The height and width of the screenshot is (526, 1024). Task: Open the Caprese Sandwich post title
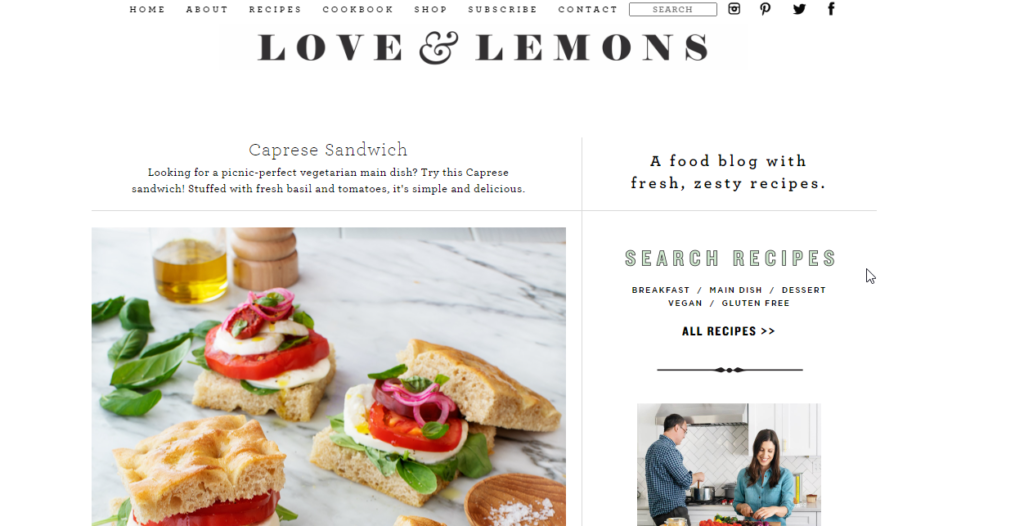328,150
